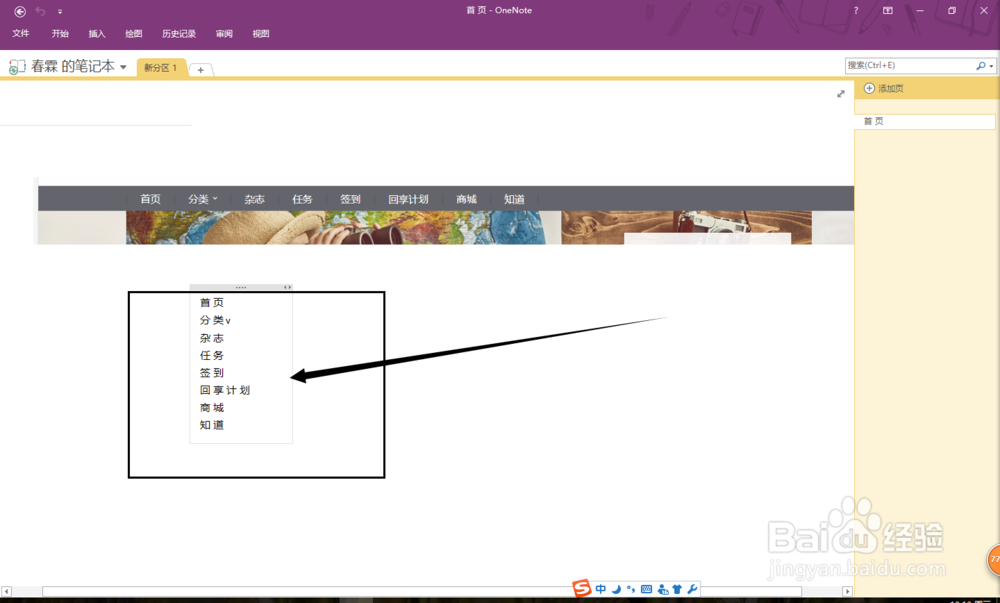This screenshot has height=603, width=1000.
Task: Click 任务 in the image navigation bar
Action: tap(302, 199)
